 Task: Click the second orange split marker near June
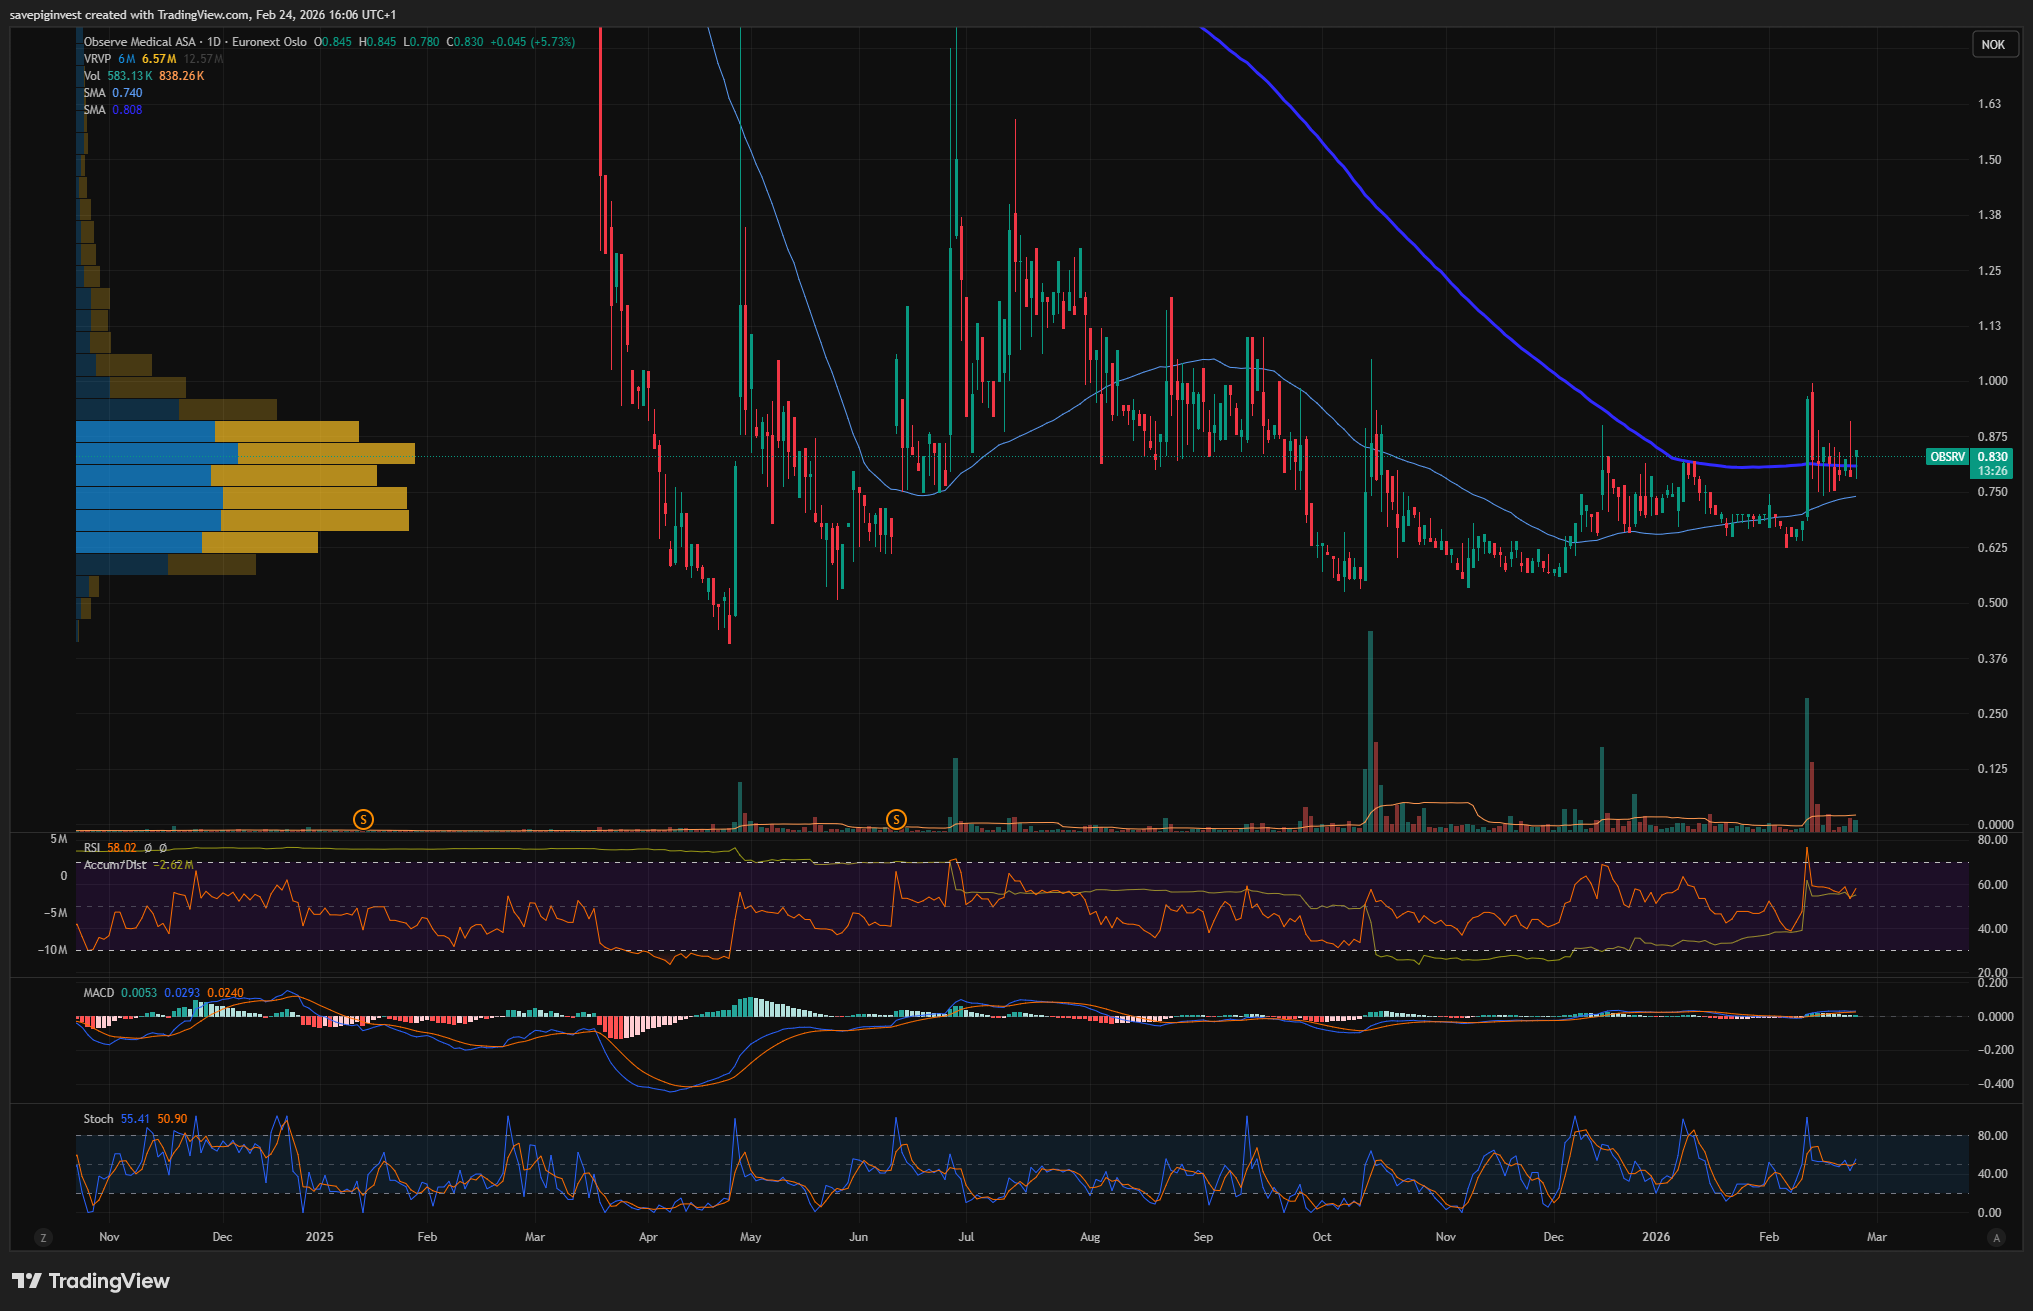pos(896,819)
